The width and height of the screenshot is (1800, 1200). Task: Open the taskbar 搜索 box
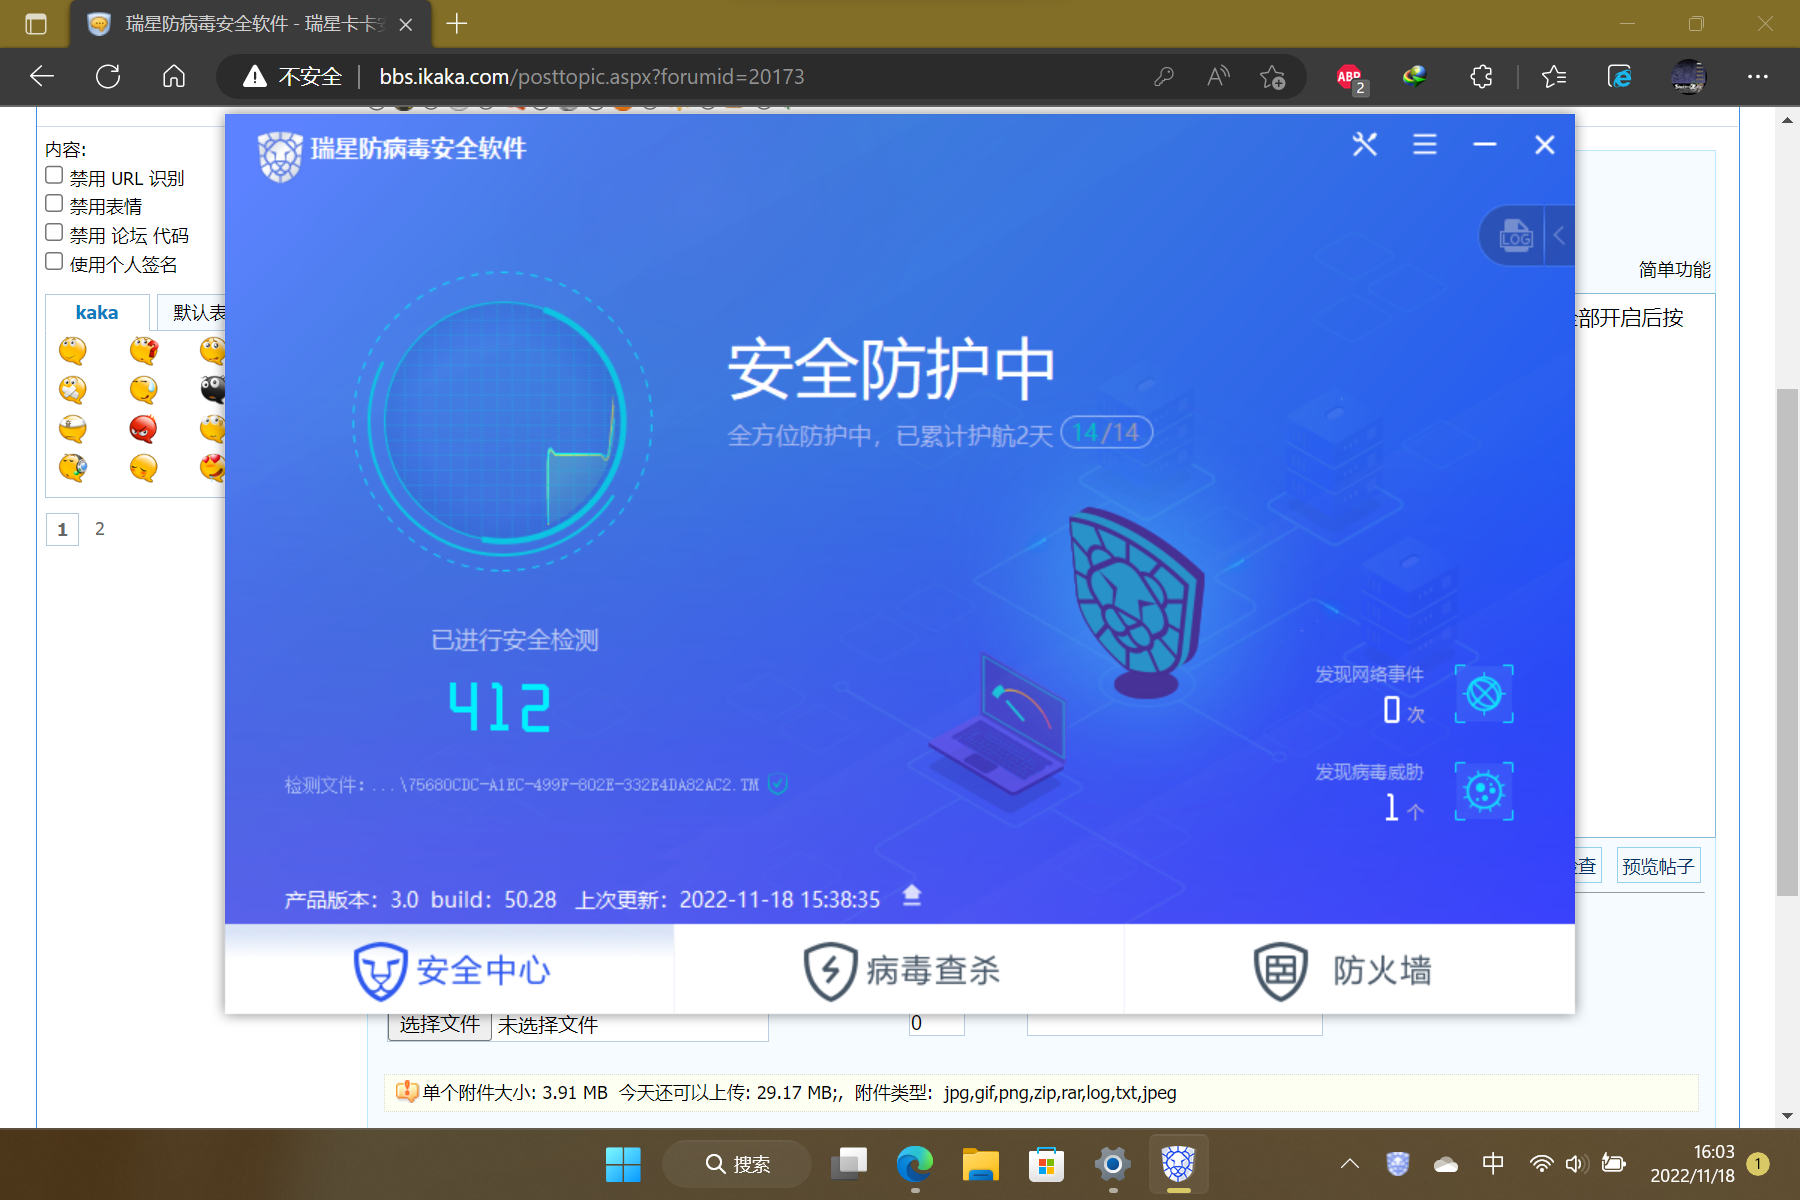click(x=737, y=1164)
